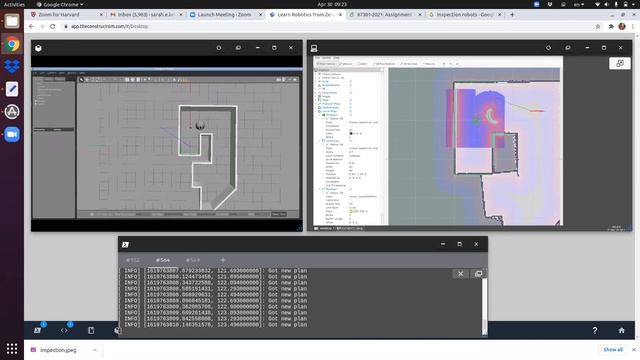
Task: Click the black Polygon Color swatch in RViz
Action: pos(351,133)
